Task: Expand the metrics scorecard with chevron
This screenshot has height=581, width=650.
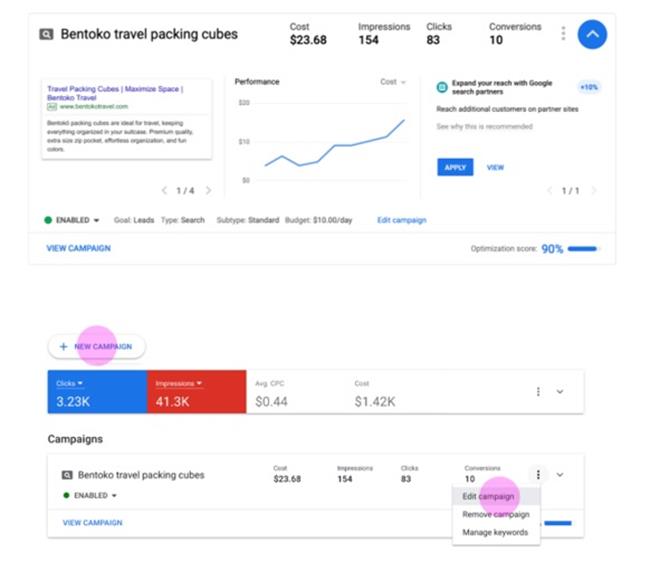Action: pos(560,392)
